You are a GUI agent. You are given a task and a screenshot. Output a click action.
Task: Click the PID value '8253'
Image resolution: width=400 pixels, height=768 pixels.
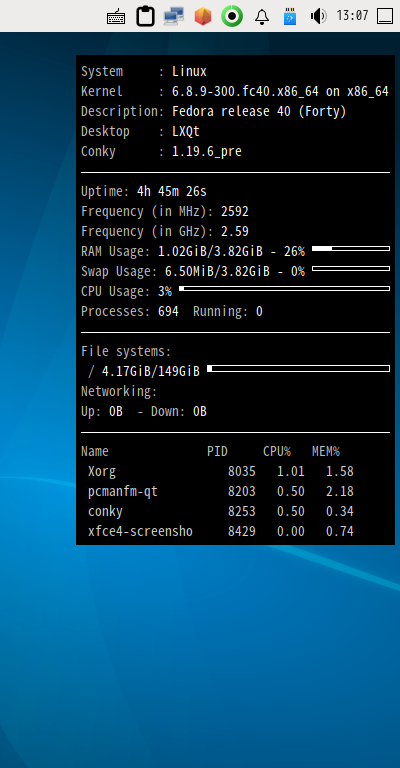(x=242, y=512)
